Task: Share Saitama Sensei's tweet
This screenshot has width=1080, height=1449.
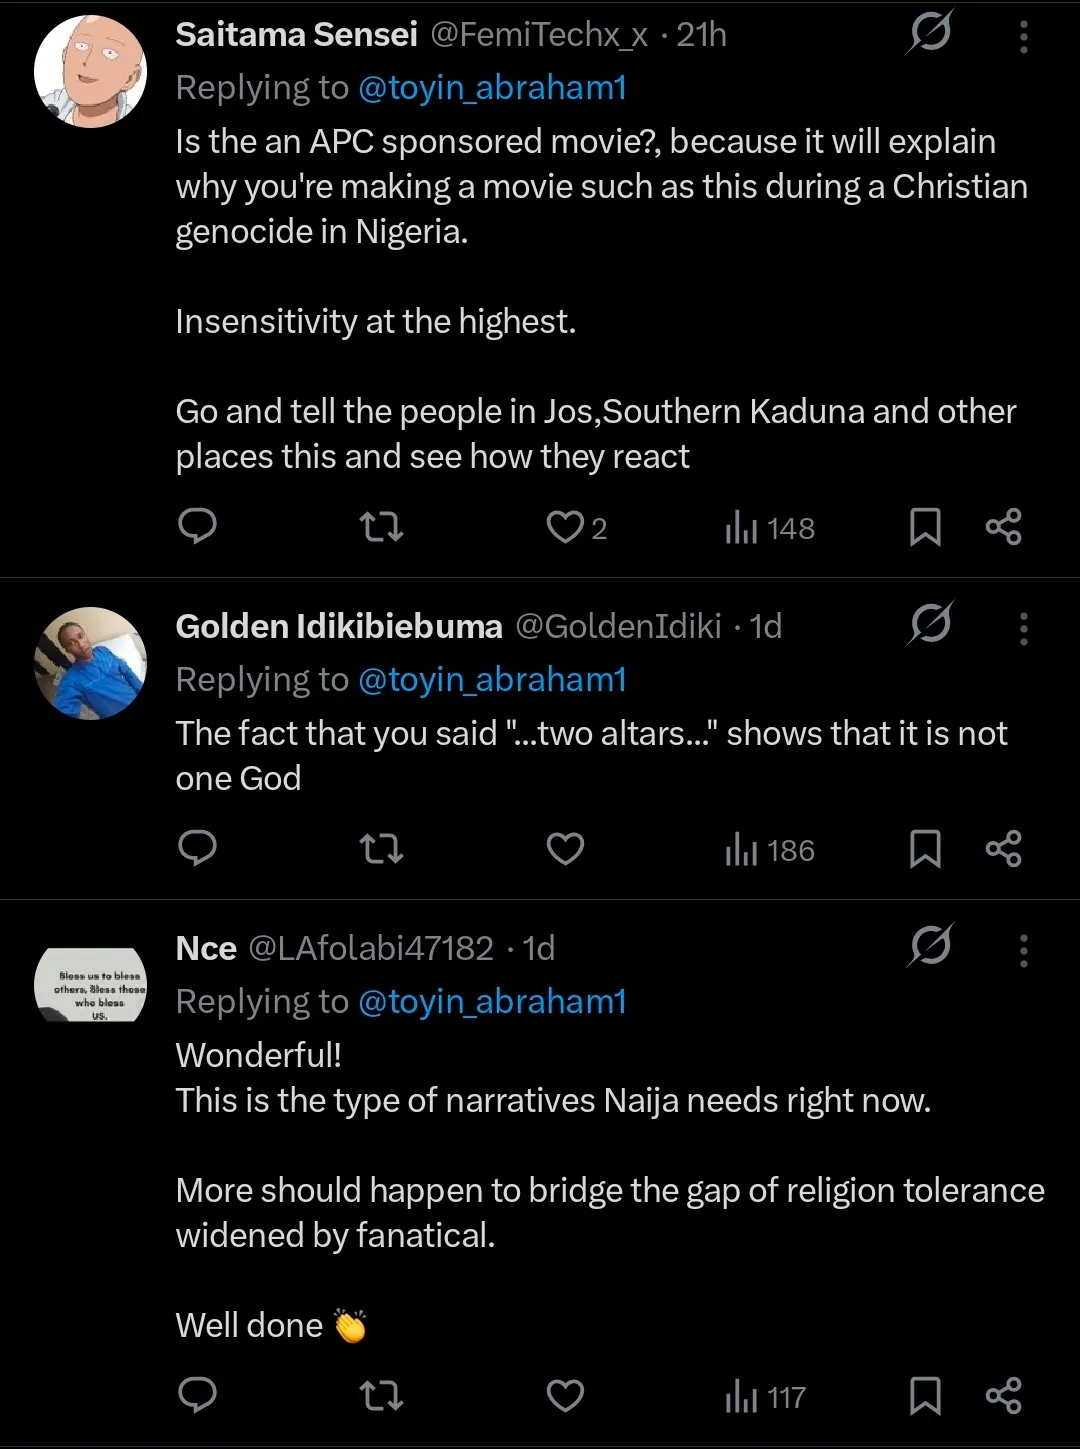Action: (x=1003, y=526)
